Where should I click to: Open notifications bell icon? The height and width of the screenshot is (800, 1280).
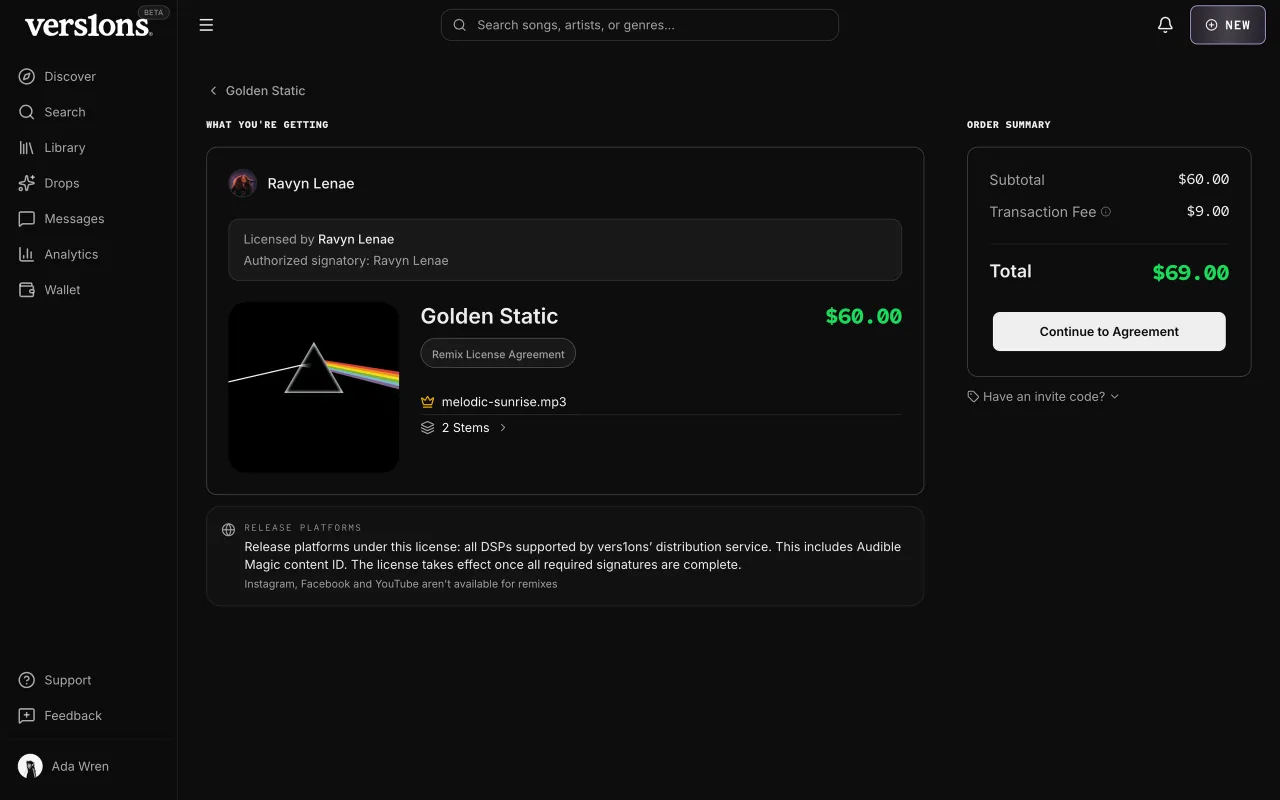(1165, 25)
